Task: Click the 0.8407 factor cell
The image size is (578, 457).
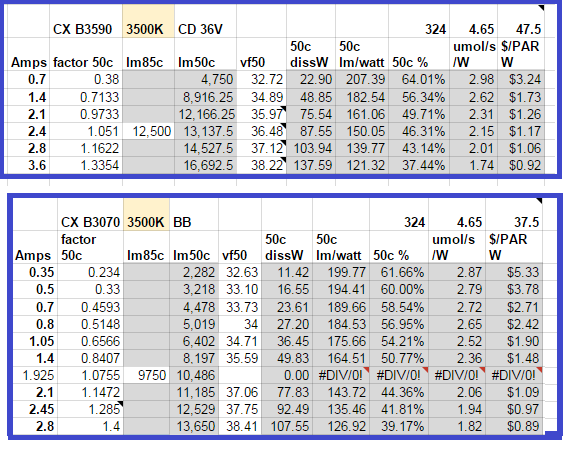Action: (90, 358)
